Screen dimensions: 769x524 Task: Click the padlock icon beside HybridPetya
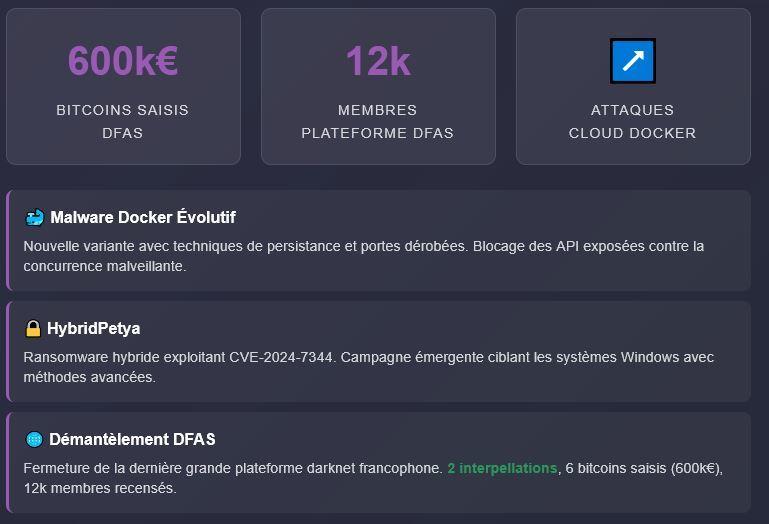tap(33, 328)
